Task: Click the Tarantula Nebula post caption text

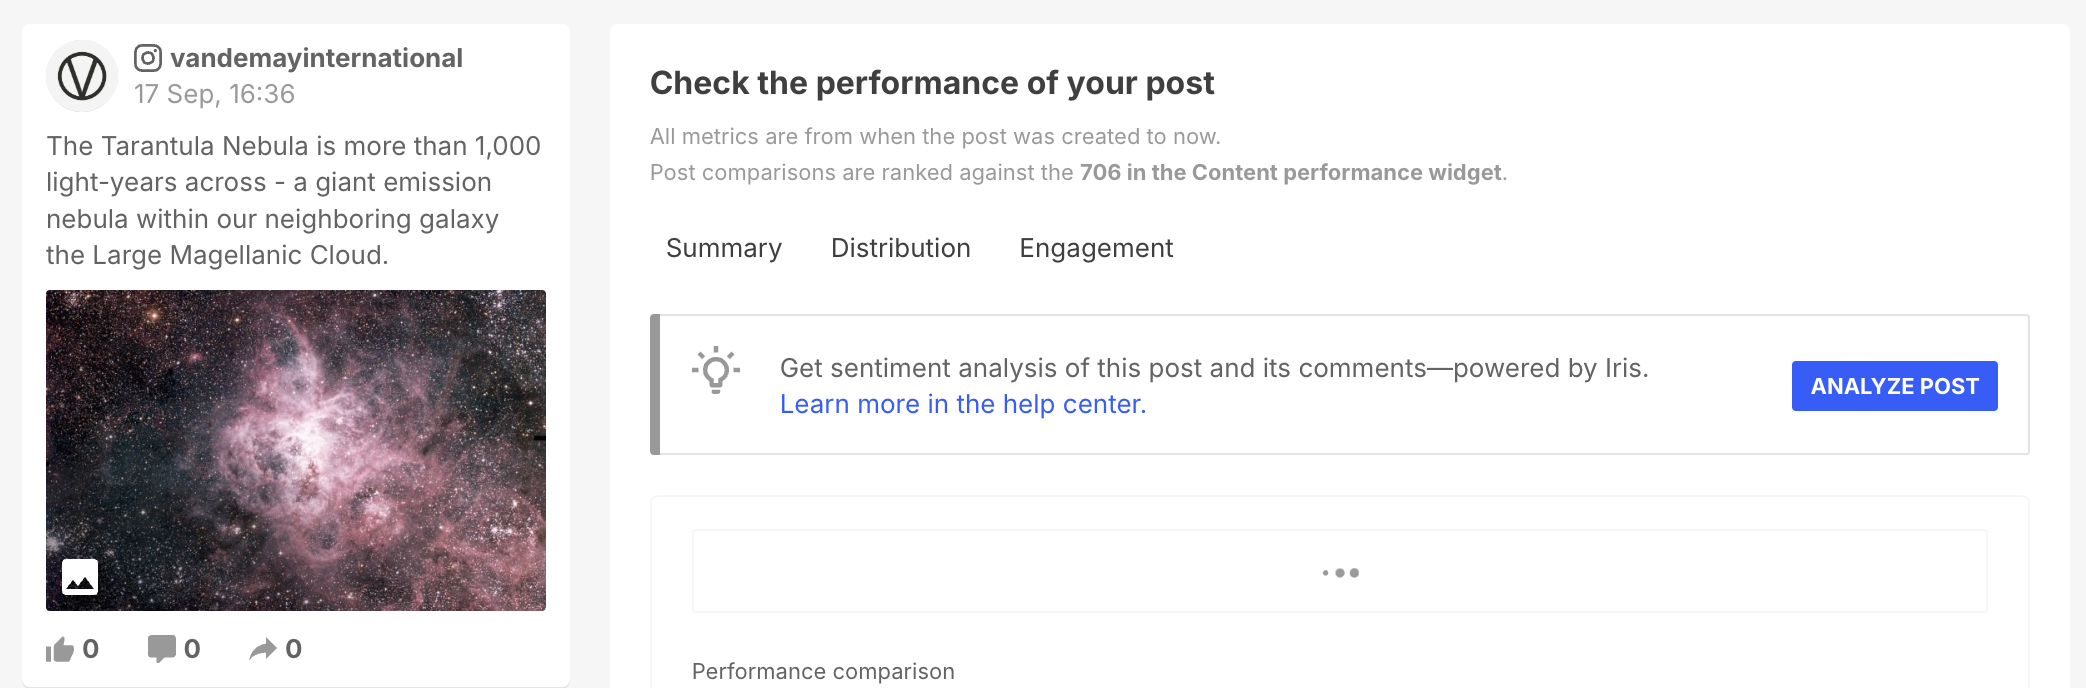Action: [x=294, y=200]
